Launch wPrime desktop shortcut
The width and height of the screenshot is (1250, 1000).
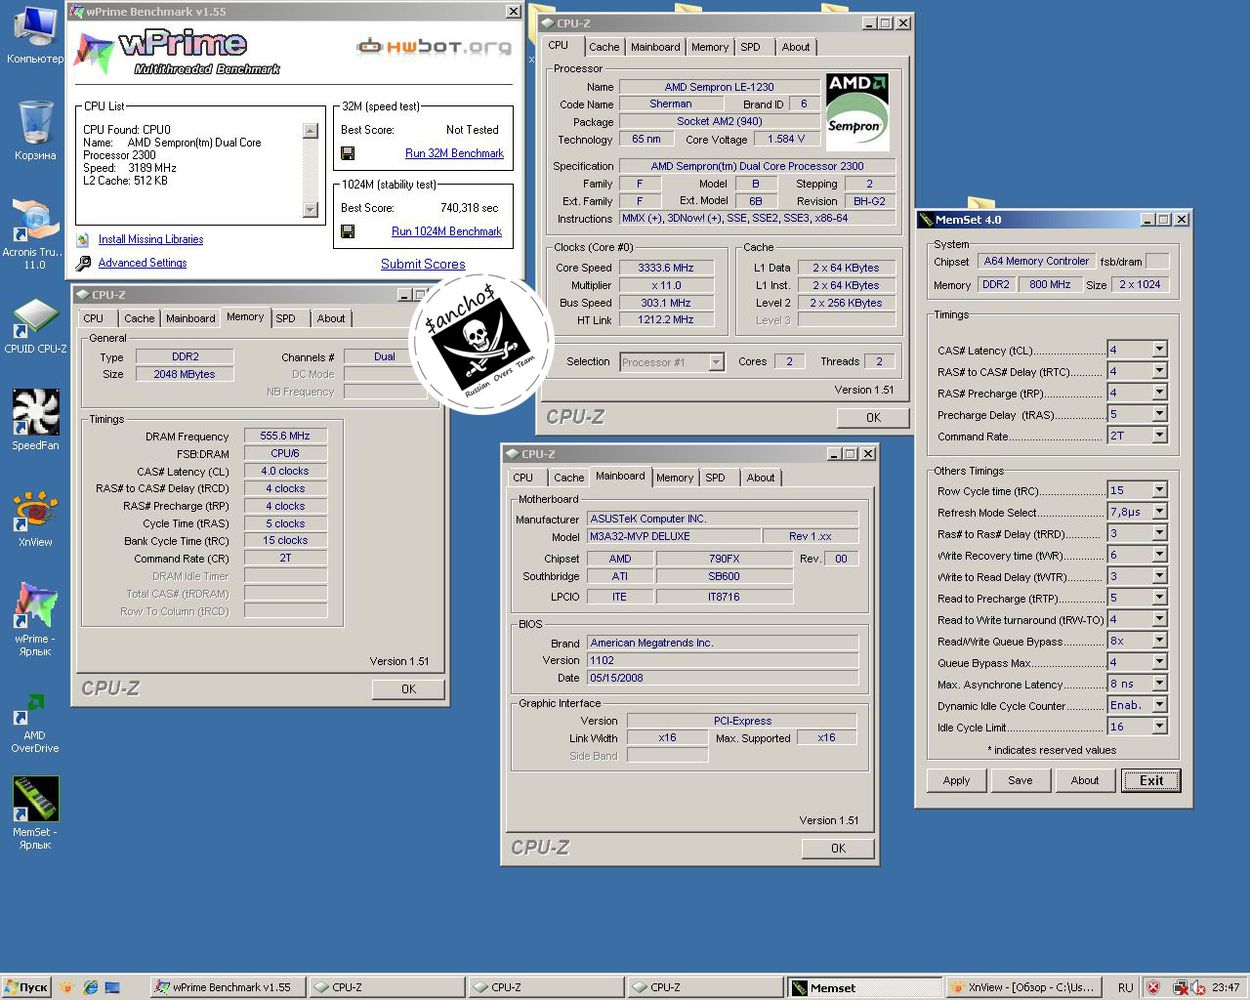coord(35,618)
